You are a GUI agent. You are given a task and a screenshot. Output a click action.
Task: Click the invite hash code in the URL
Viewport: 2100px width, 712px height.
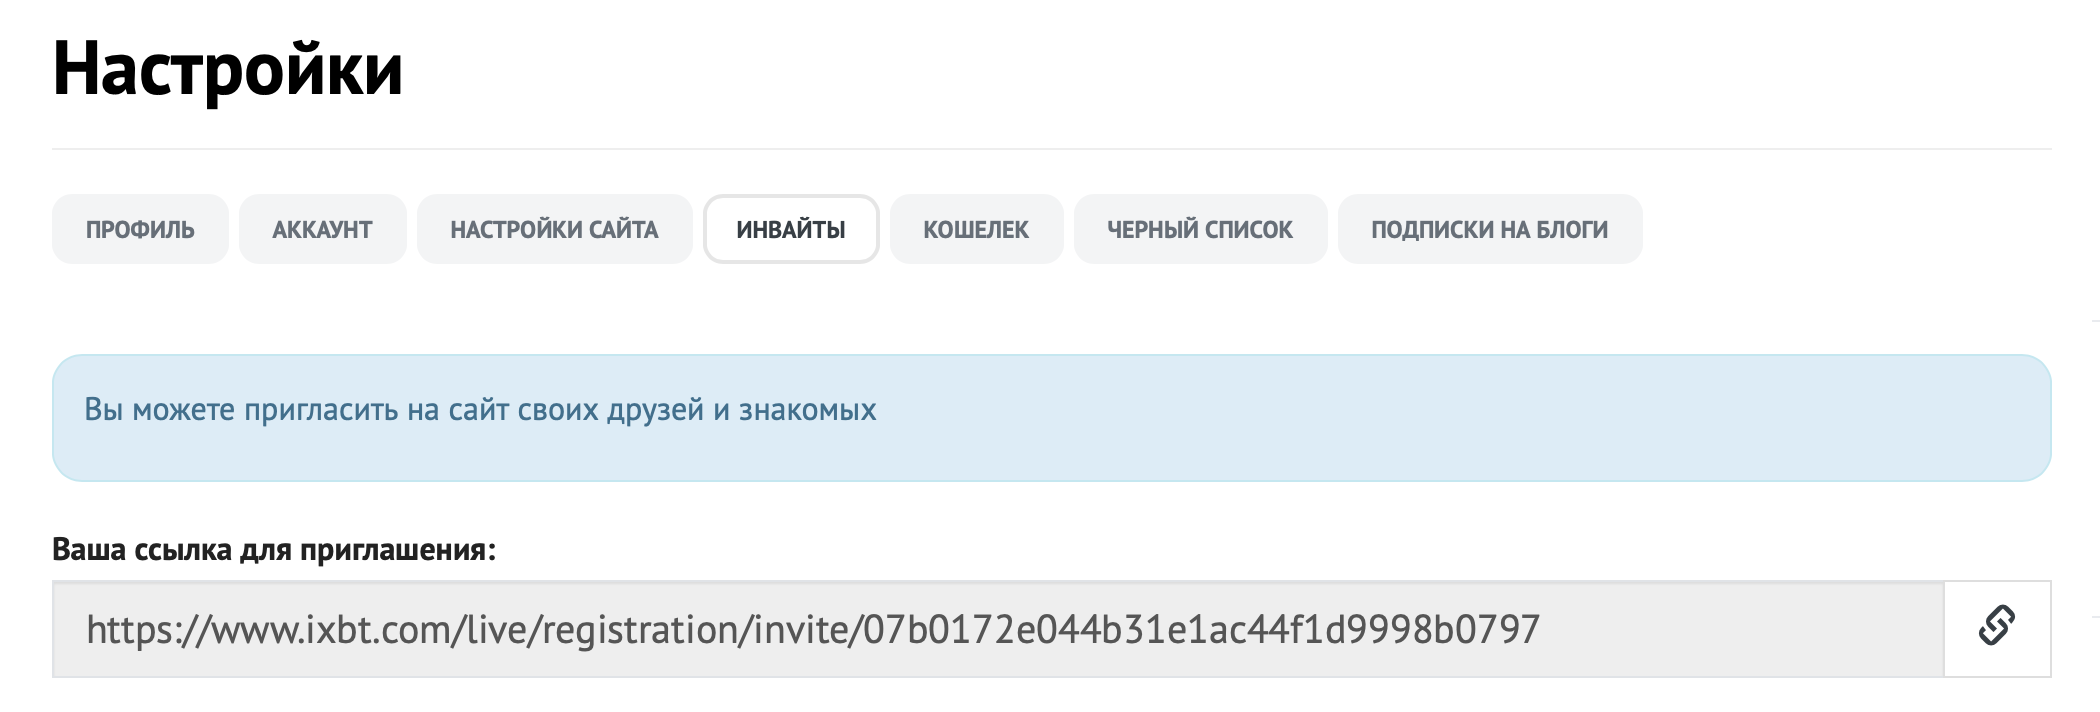click(1201, 630)
